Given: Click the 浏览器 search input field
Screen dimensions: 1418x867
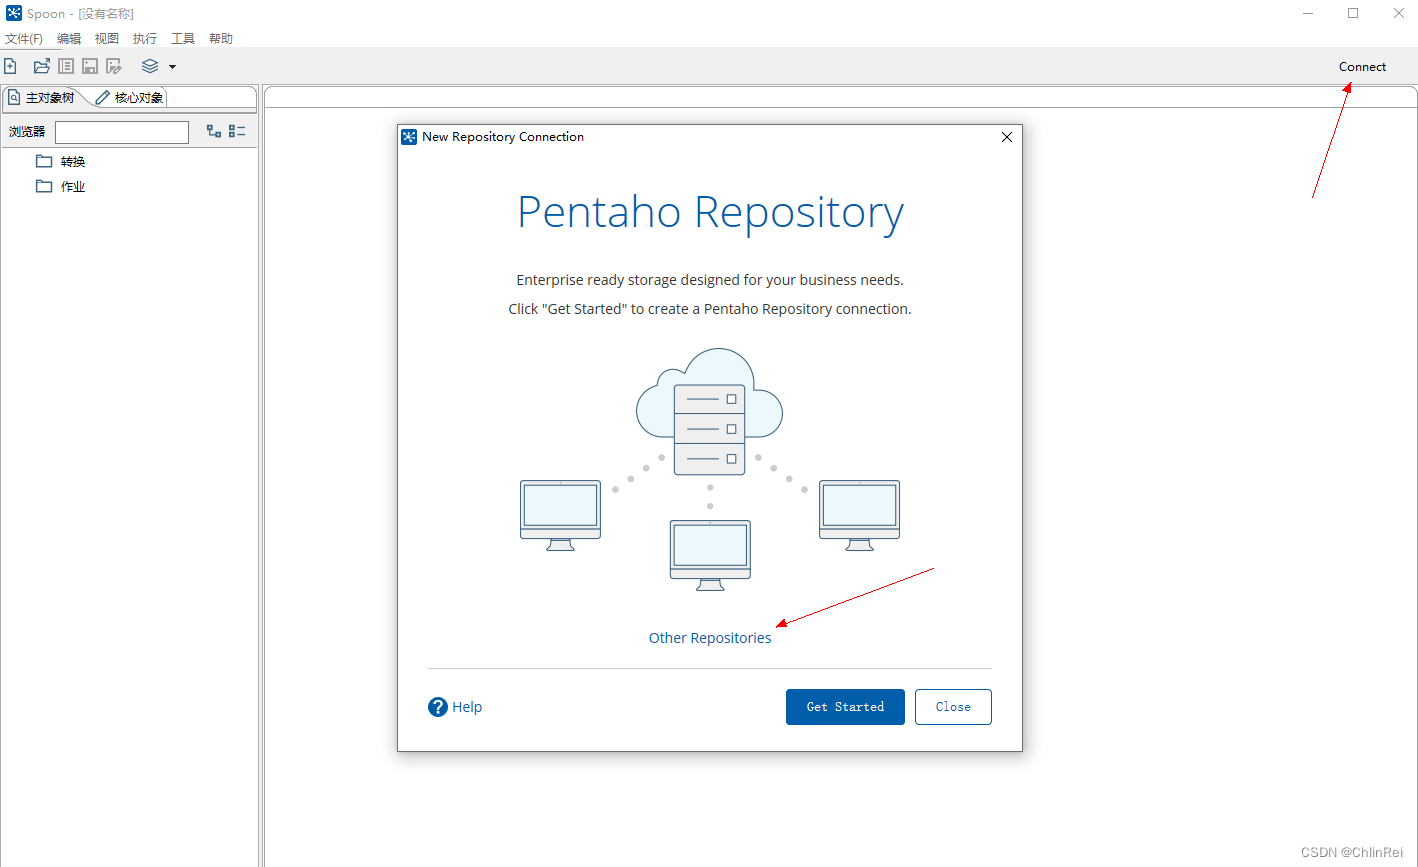Looking at the screenshot, I should [x=122, y=132].
